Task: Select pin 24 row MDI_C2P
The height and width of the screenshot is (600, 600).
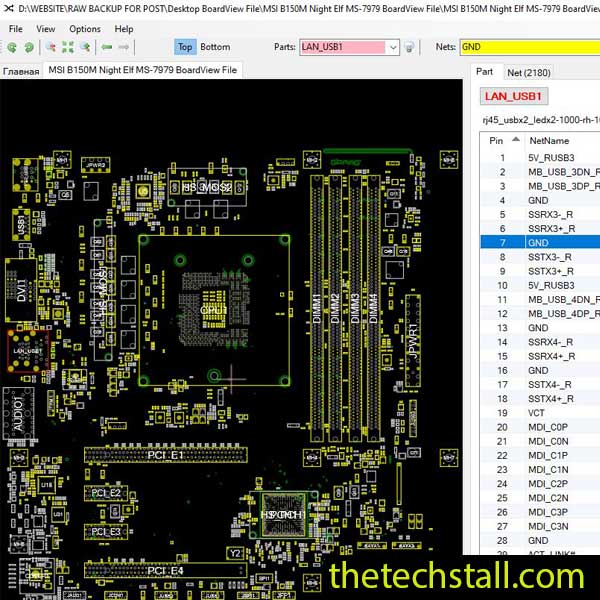Action: (x=540, y=483)
